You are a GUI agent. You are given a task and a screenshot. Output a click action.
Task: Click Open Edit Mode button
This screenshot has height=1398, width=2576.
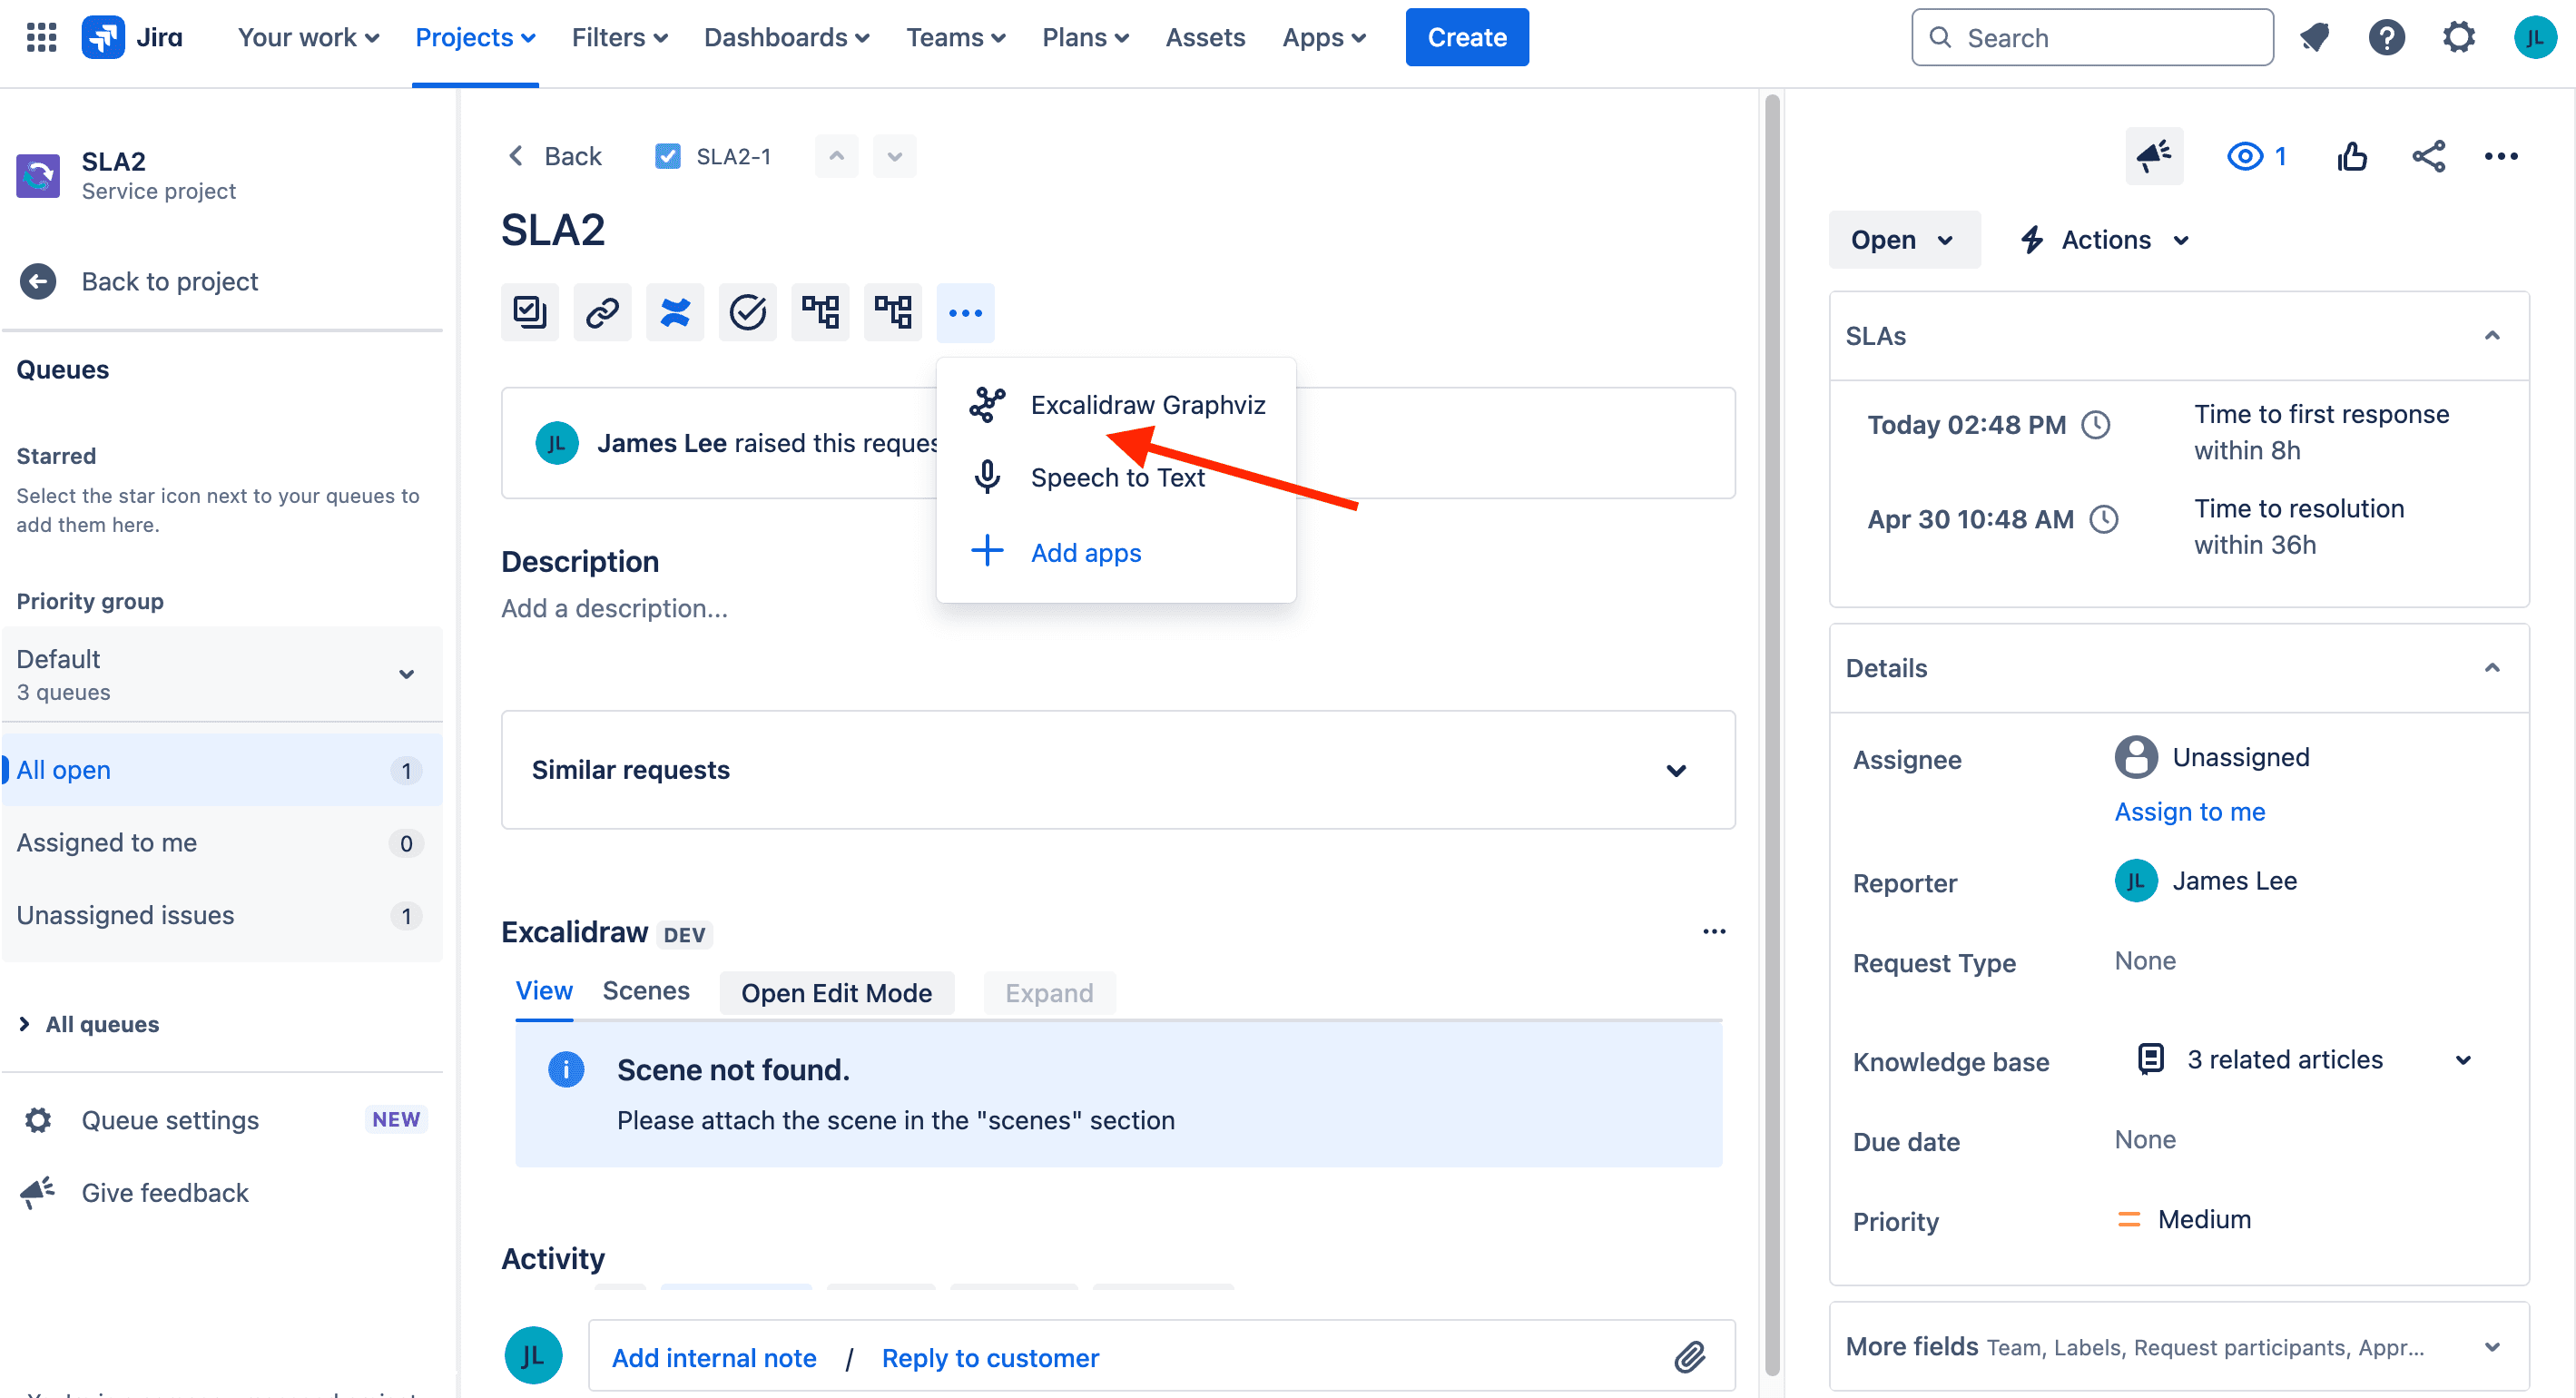836,993
